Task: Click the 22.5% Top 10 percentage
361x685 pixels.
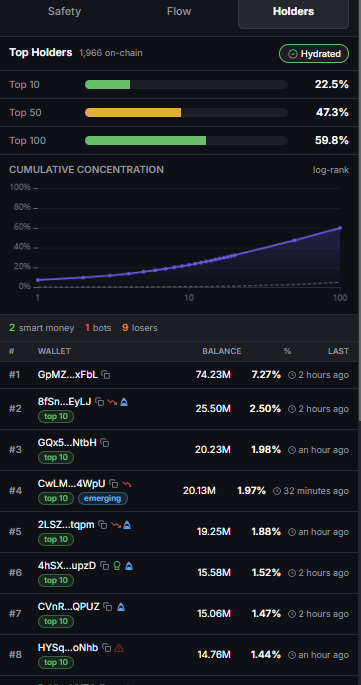Action: pyautogui.click(x=332, y=84)
